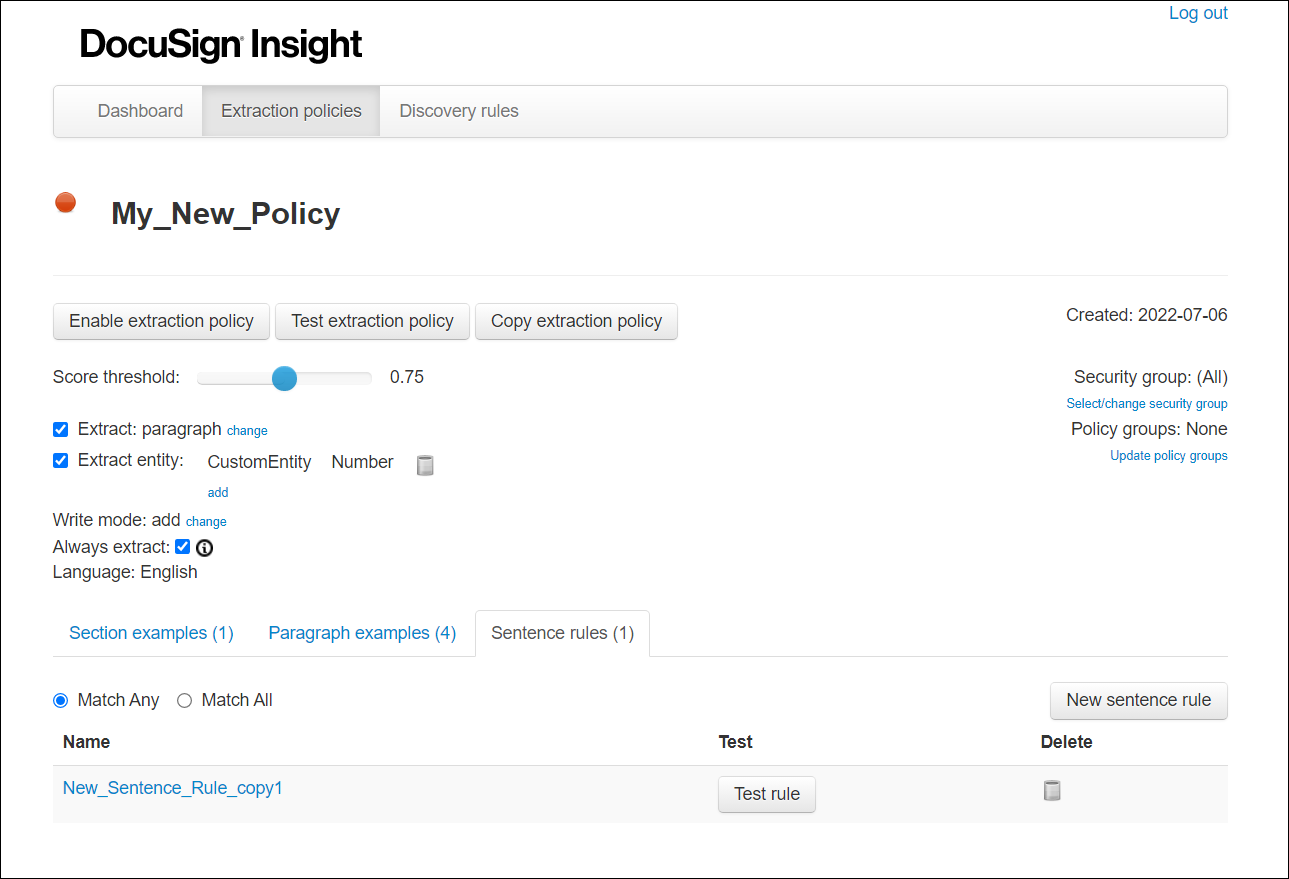Click add link under Extract entity
This screenshot has height=879, width=1289.
point(218,492)
